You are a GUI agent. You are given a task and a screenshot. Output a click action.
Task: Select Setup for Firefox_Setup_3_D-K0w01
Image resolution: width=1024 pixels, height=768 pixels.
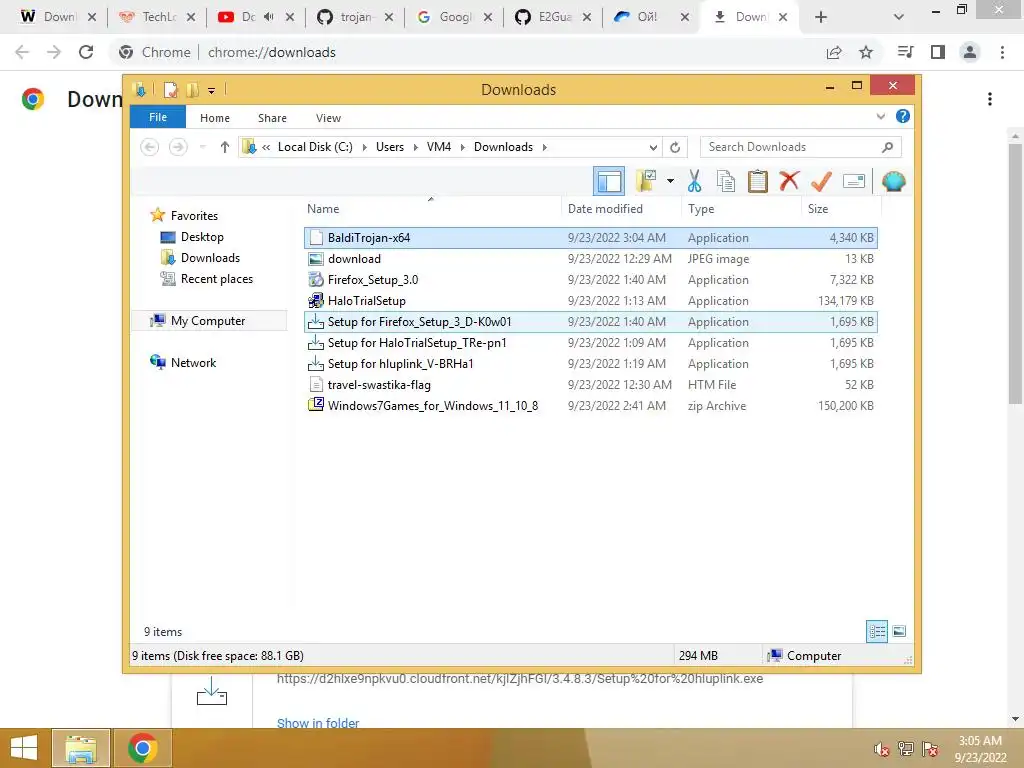tap(590, 321)
